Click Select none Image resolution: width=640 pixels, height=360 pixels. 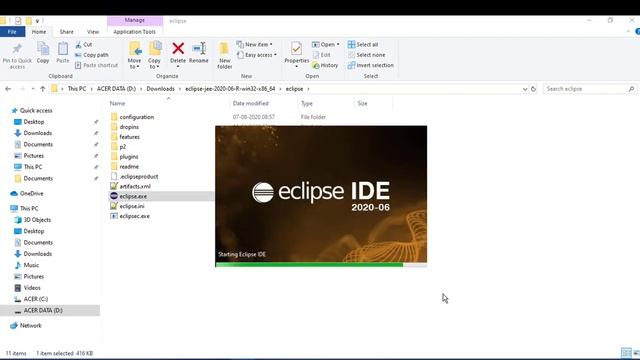(366, 55)
